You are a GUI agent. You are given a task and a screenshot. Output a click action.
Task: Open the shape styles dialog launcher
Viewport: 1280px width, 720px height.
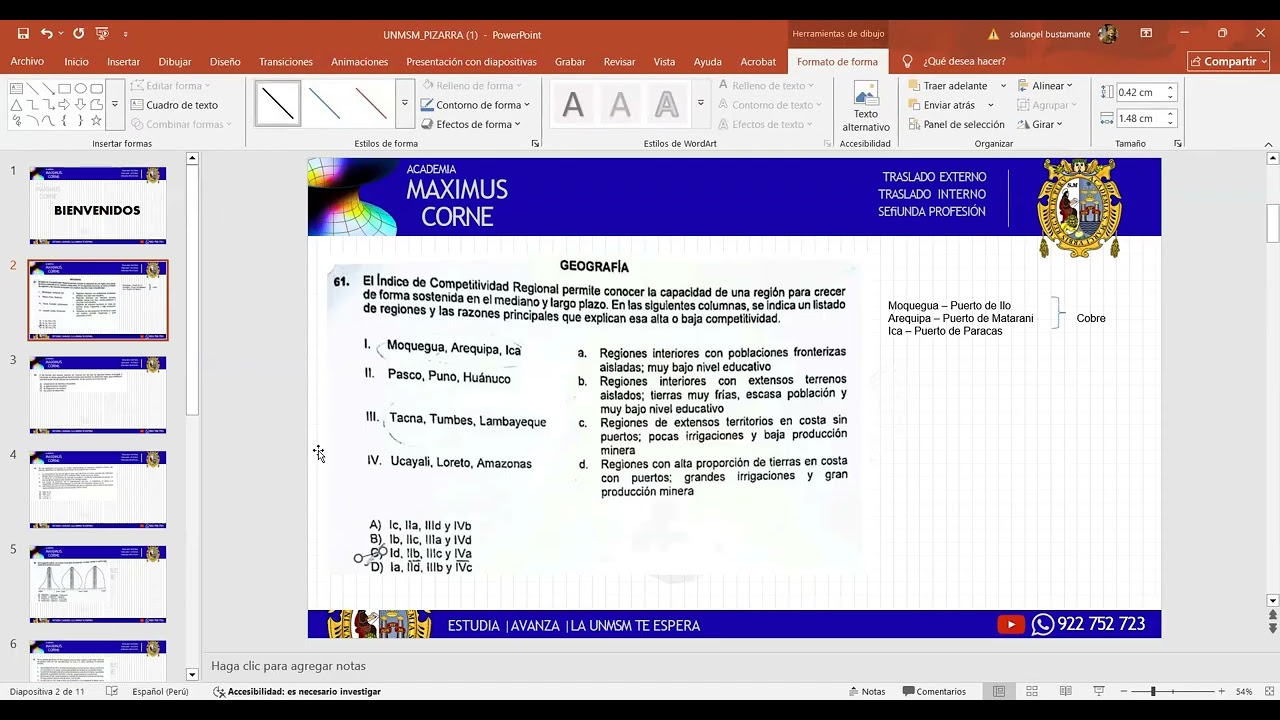click(535, 144)
